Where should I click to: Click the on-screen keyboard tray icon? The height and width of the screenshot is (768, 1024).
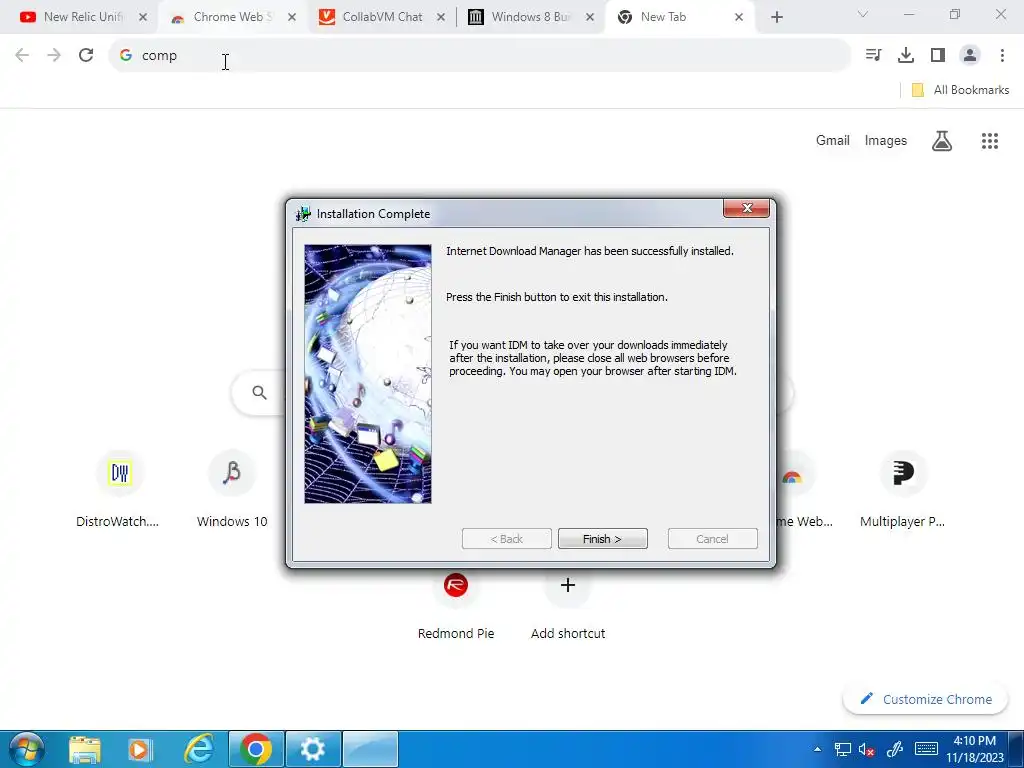tap(926, 749)
